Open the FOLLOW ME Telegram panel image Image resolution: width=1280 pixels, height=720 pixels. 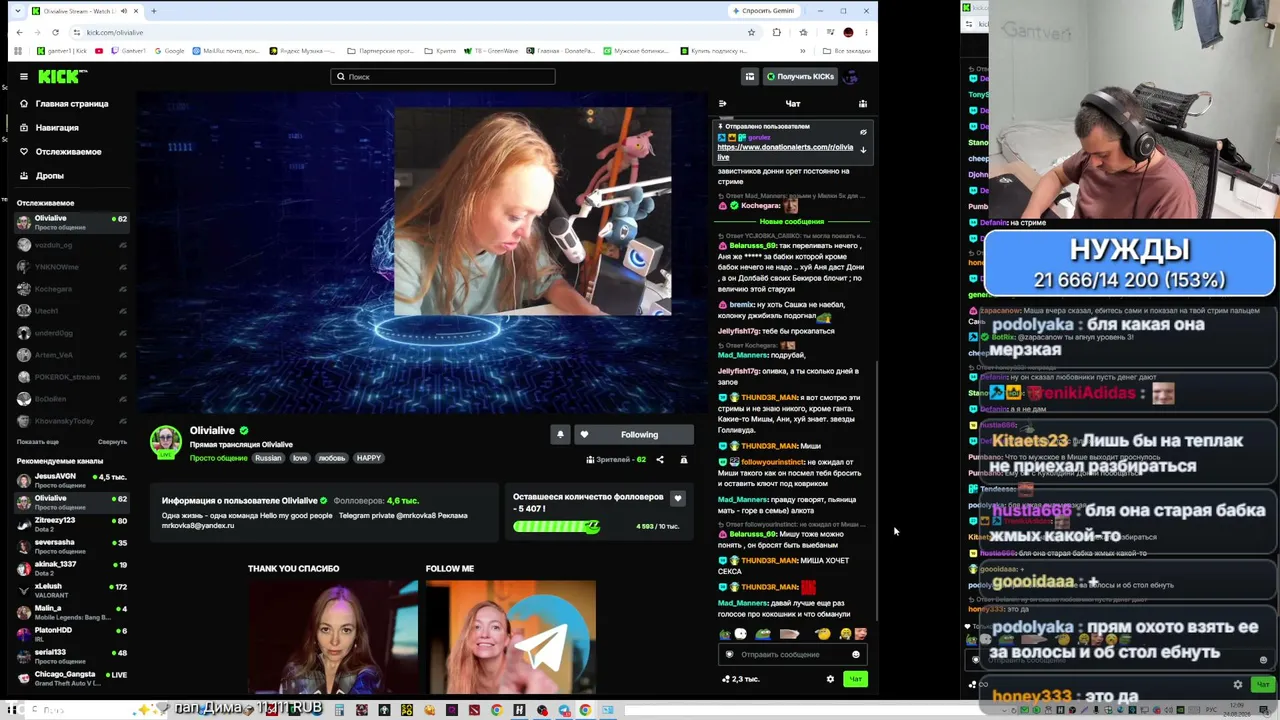(x=510, y=637)
